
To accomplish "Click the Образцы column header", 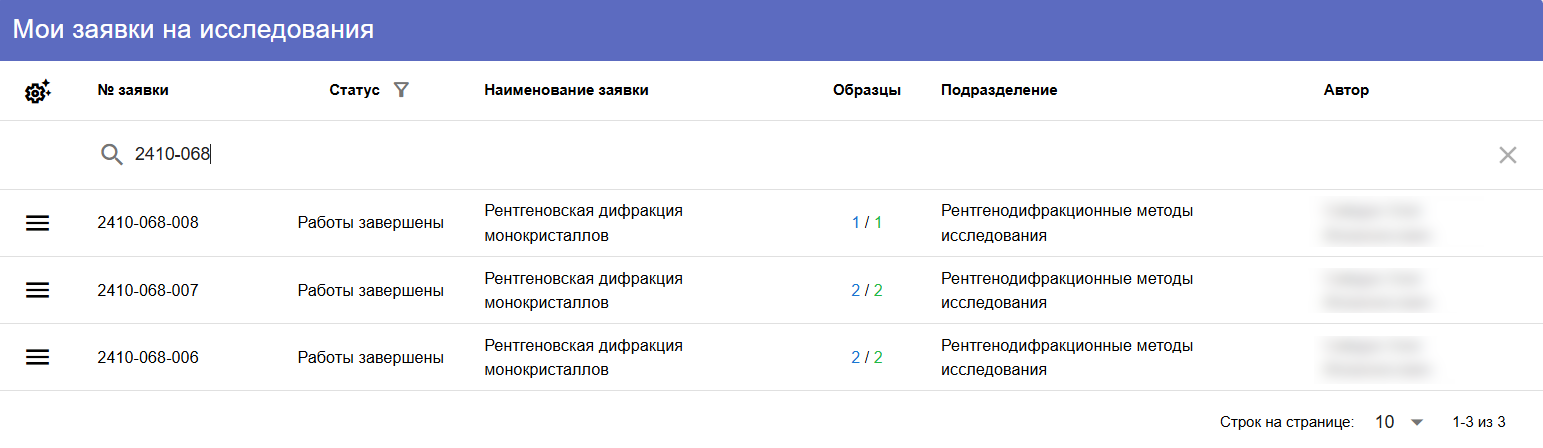I will pos(867,90).
